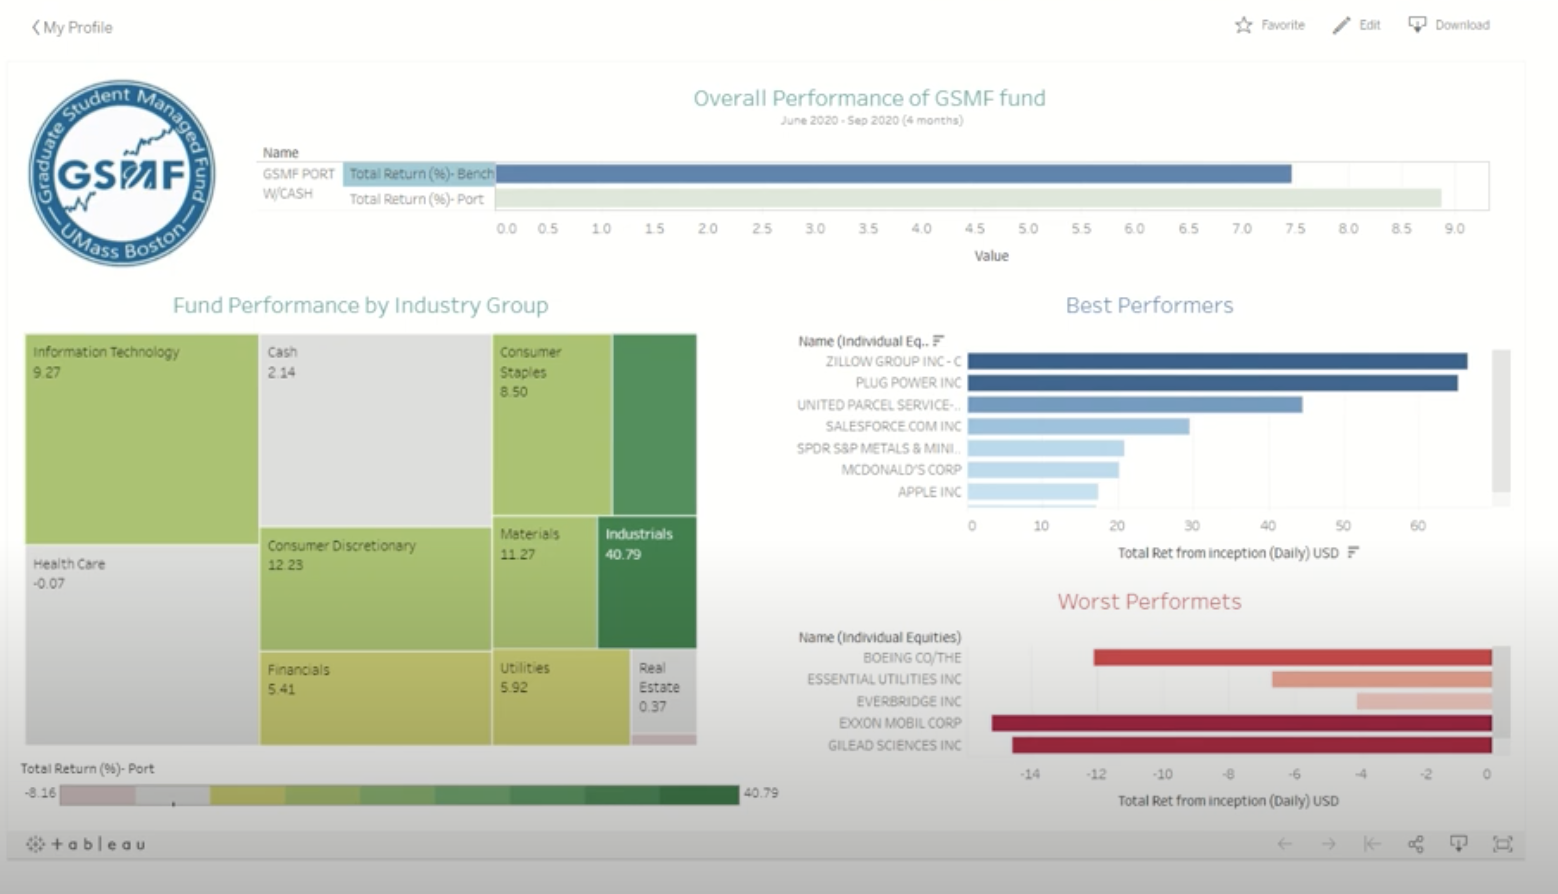Click the Favorite star icon
The width and height of the screenshot is (1558, 894).
[1243, 25]
